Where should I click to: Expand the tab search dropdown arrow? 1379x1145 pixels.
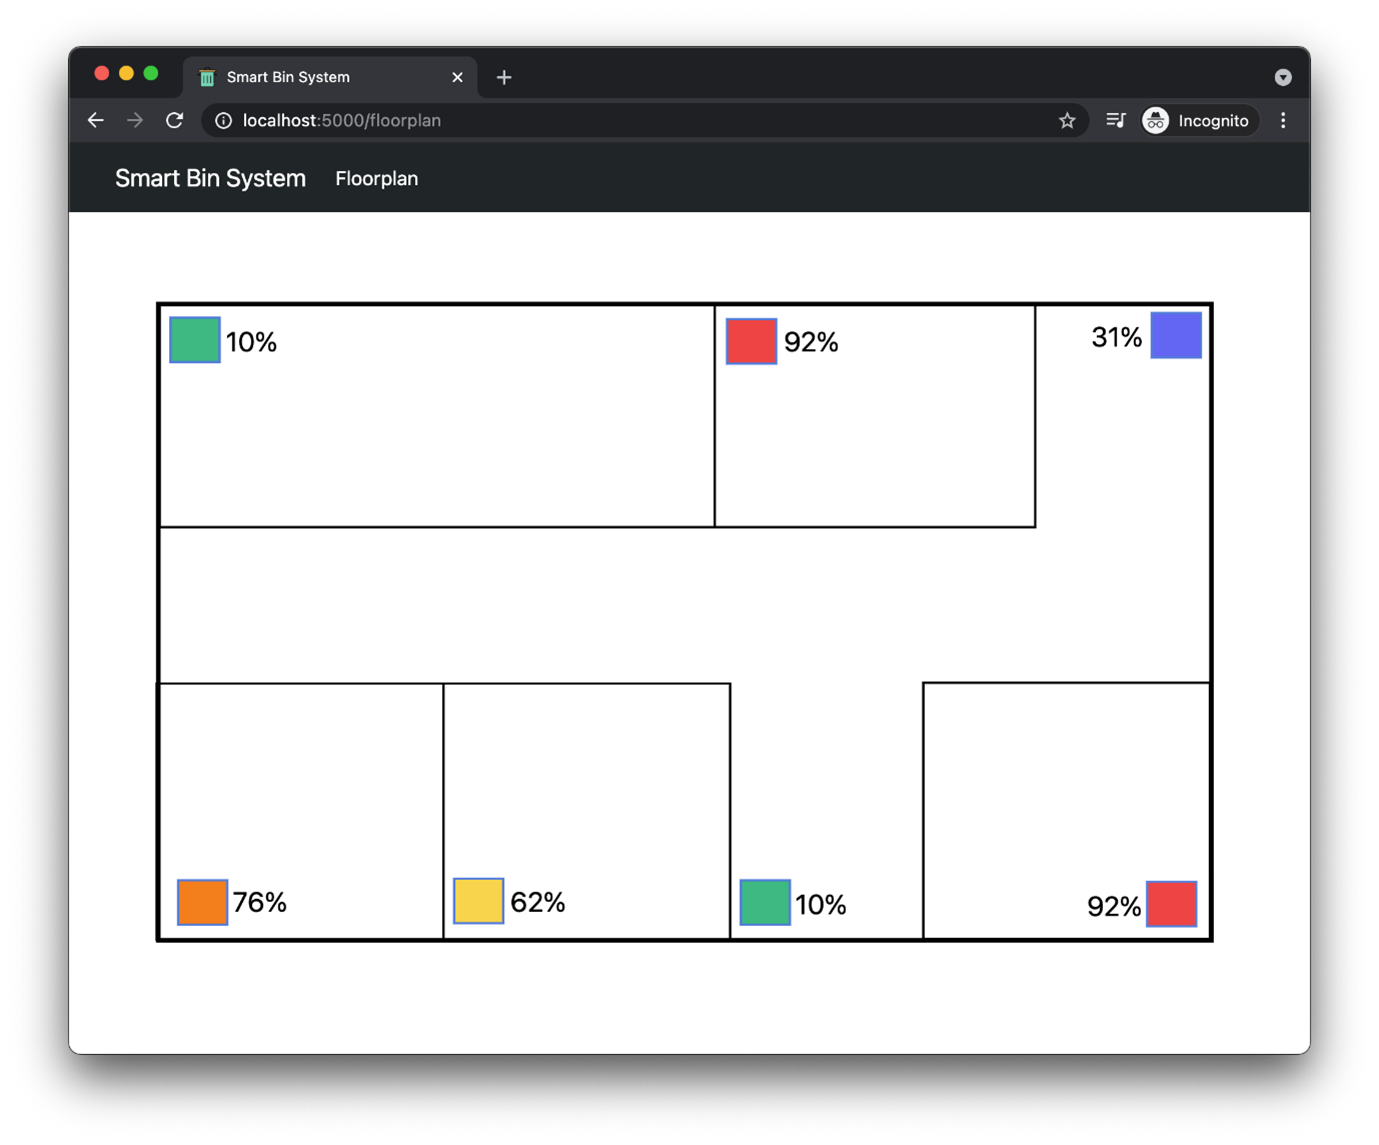click(1283, 77)
